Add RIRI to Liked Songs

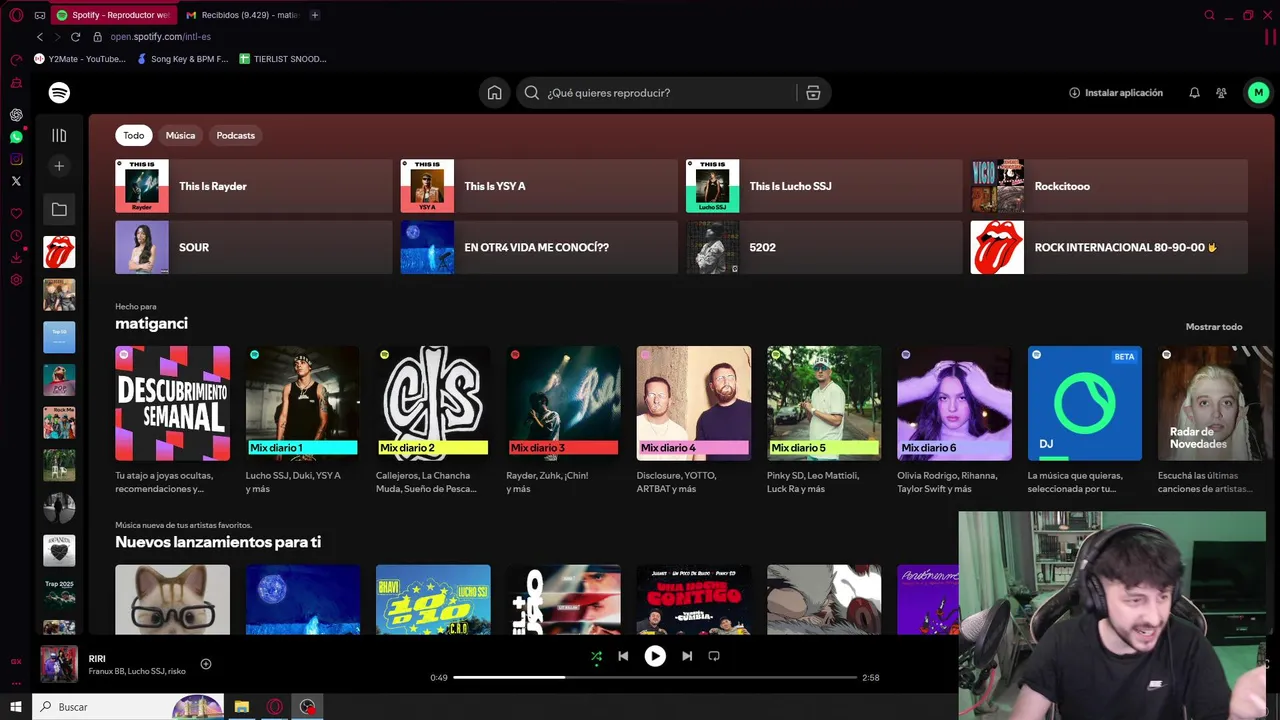pos(205,664)
